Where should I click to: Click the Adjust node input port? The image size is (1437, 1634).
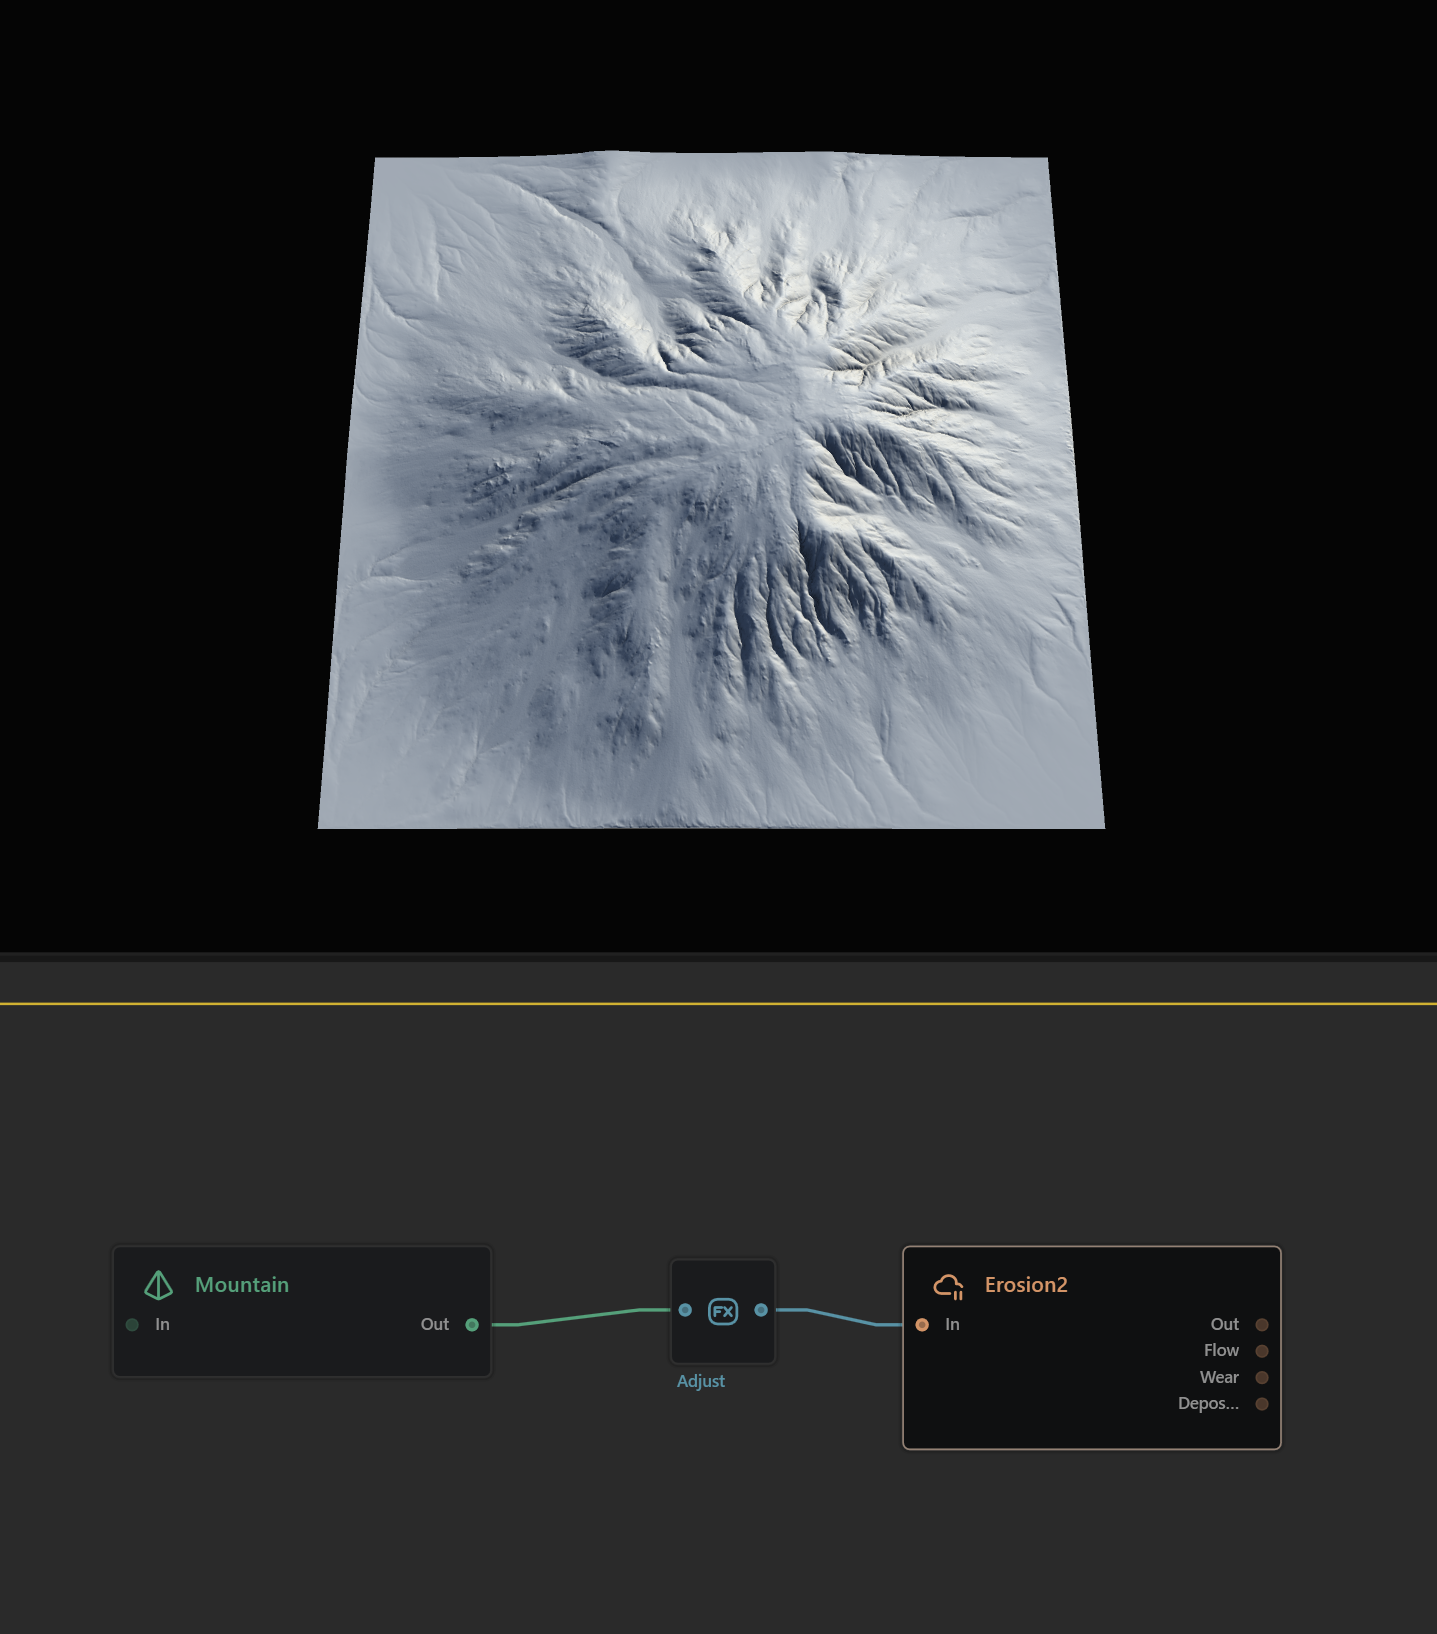click(685, 1310)
